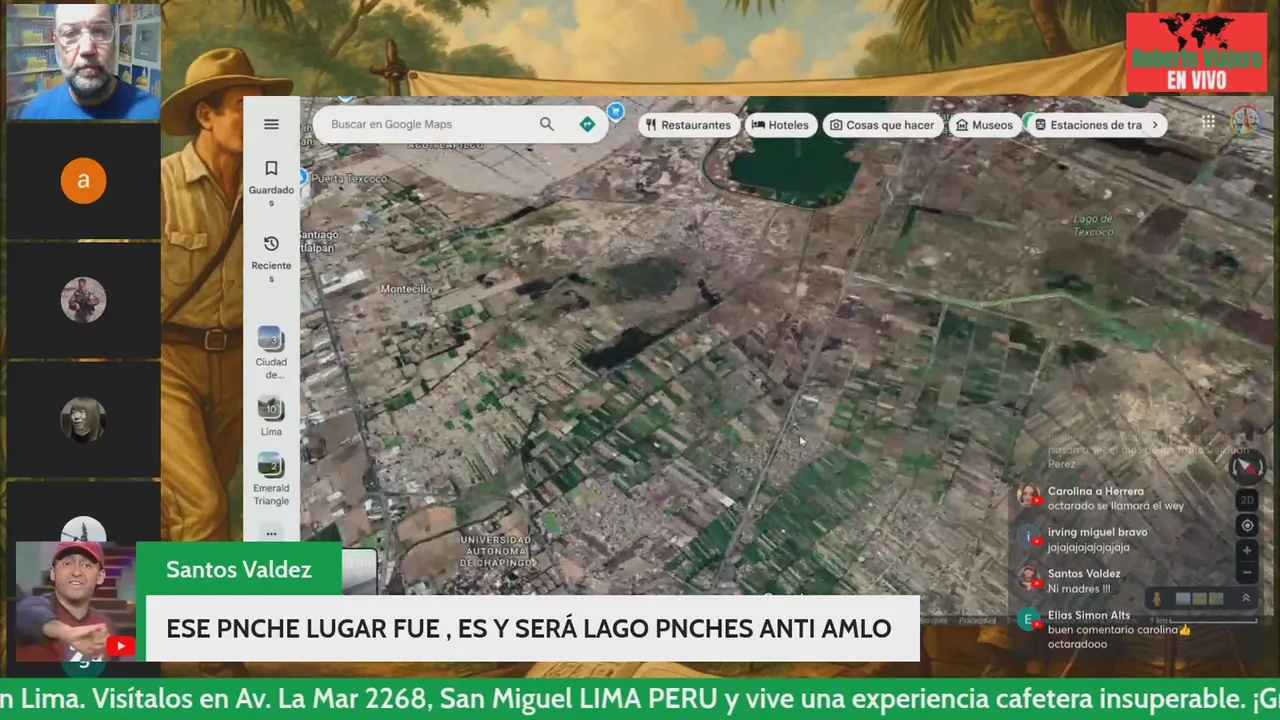Image resolution: width=1280 pixels, height=720 pixels.
Task: Open the Google Maps hamburger menu
Action: coord(271,124)
